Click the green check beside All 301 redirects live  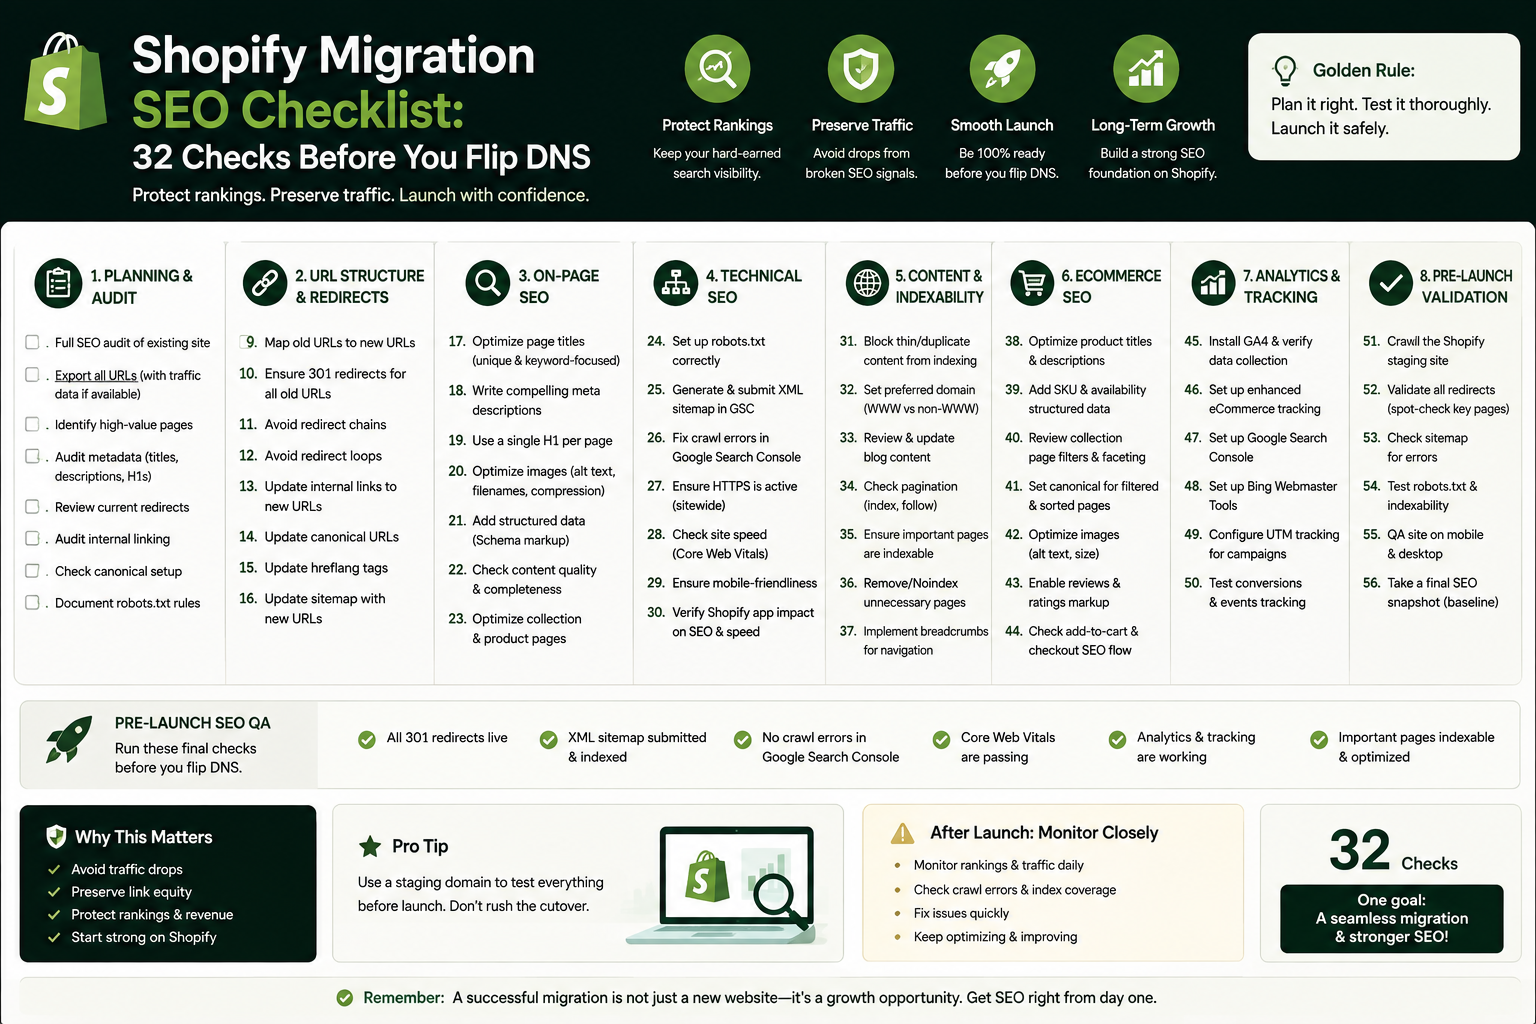coord(367,740)
